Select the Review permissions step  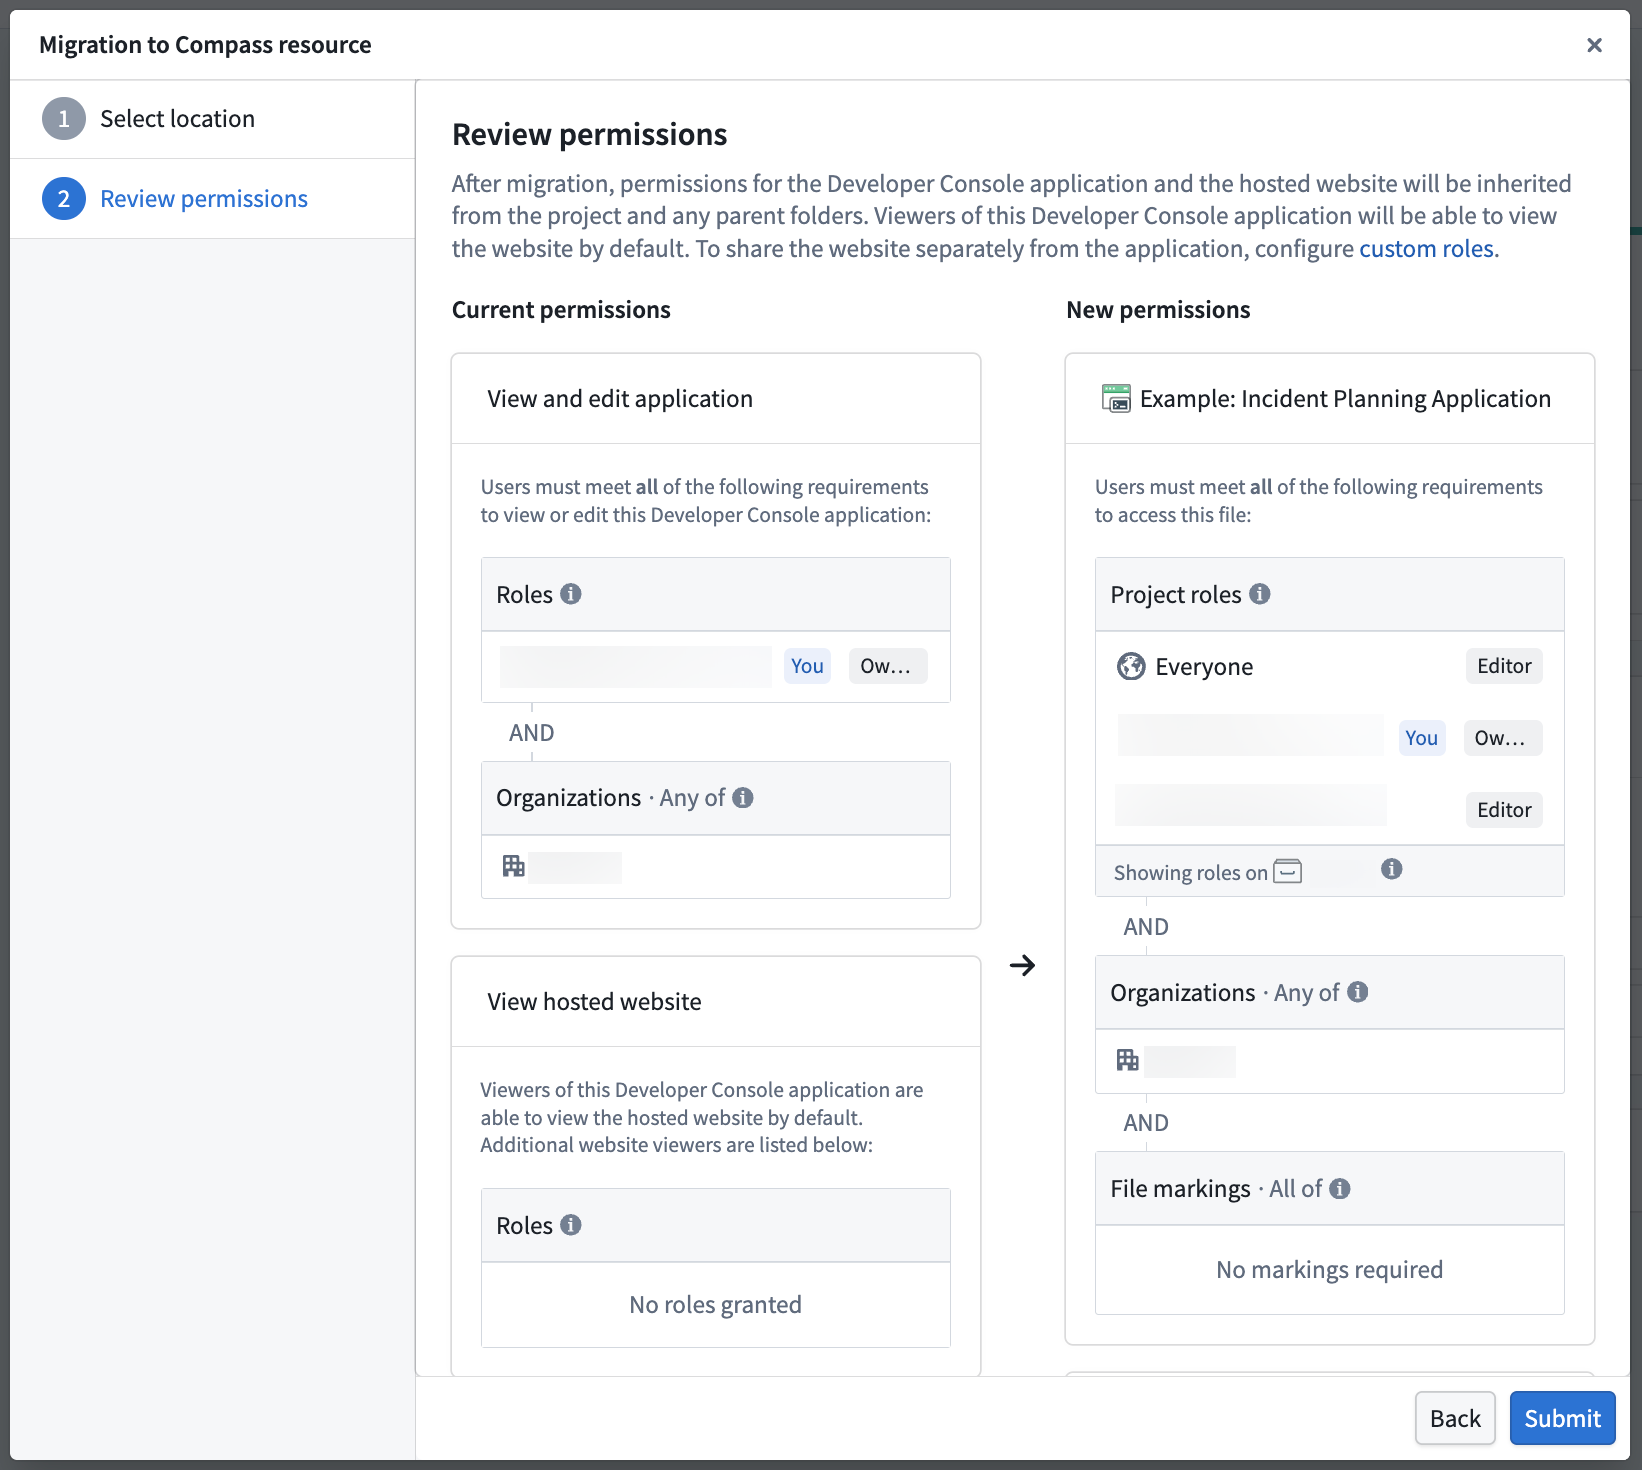pos(203,198)
